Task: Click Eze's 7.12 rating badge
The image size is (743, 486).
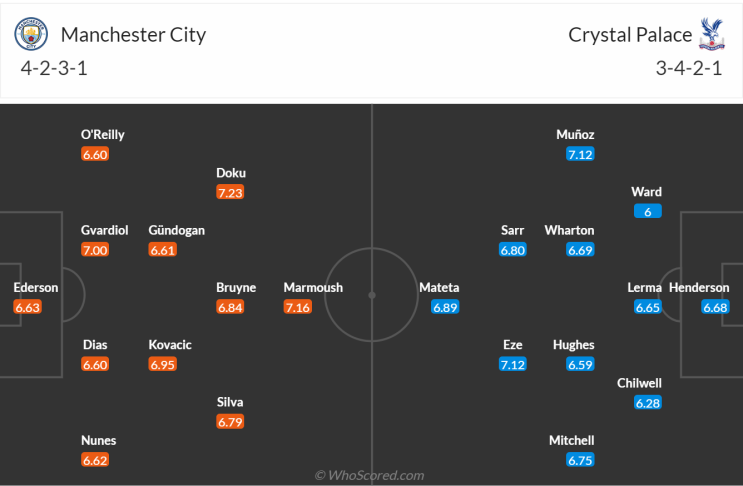Action: (513, 364)
